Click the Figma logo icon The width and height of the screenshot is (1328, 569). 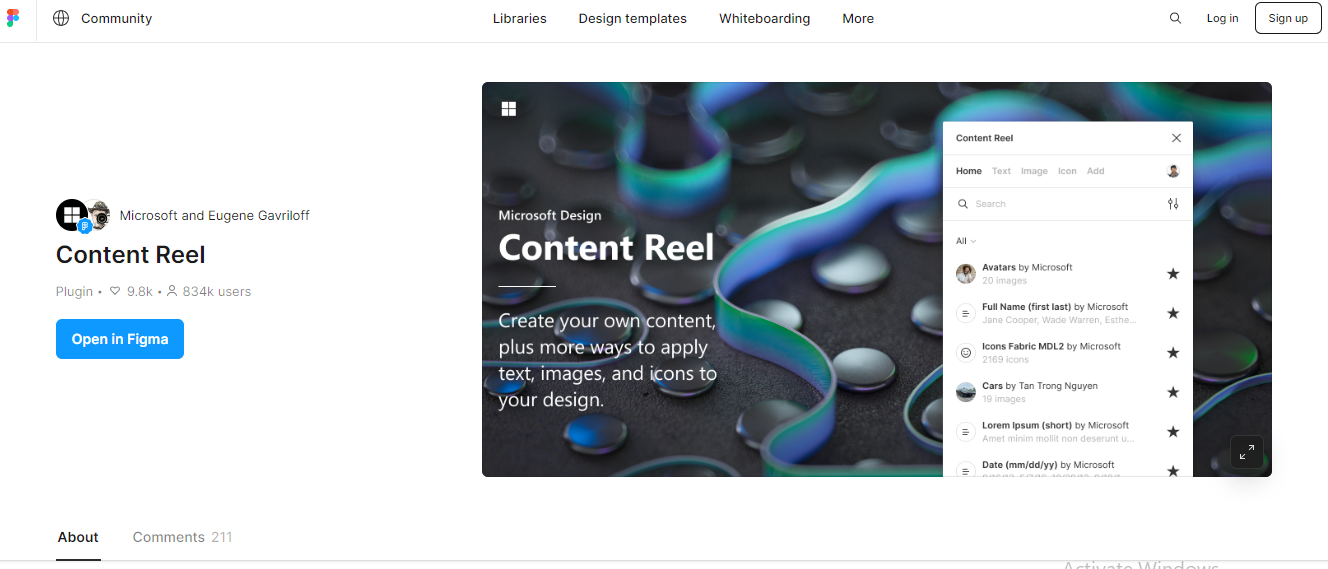tap(13, 18)
